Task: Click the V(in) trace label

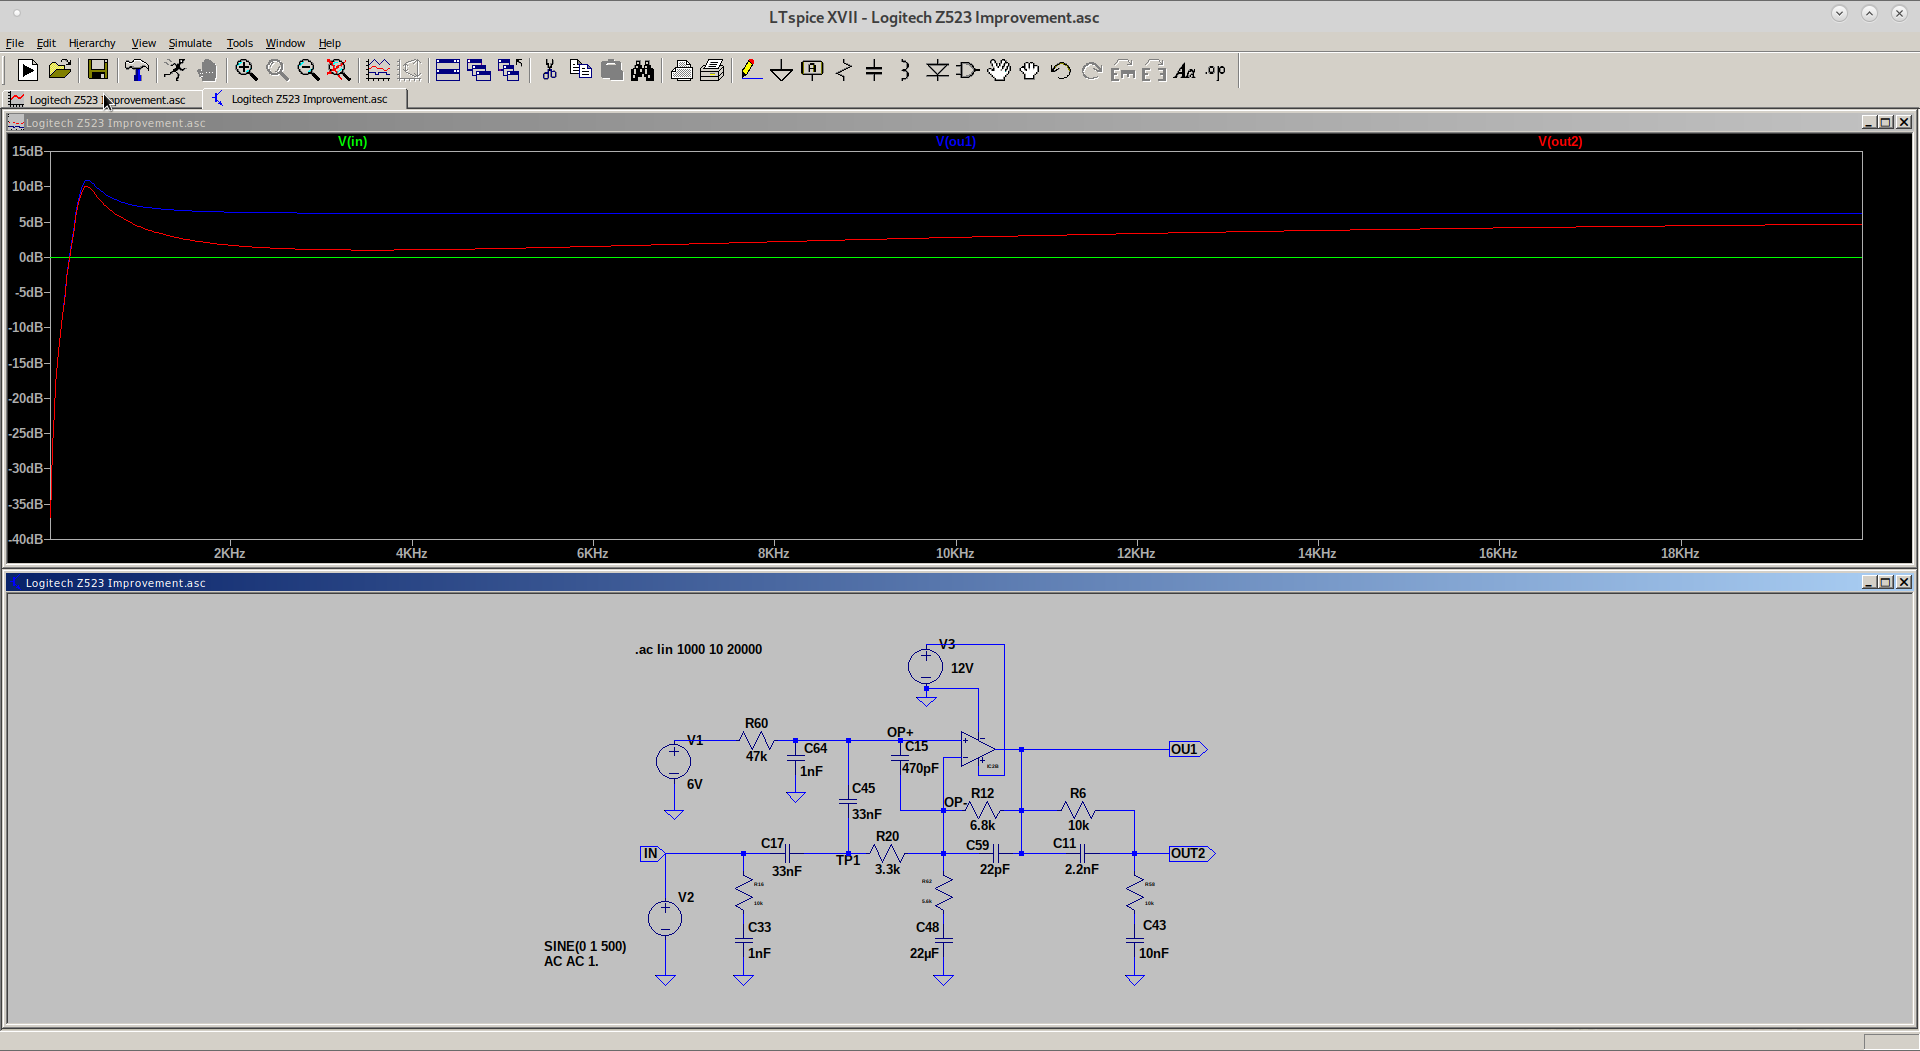Action: 352,141
